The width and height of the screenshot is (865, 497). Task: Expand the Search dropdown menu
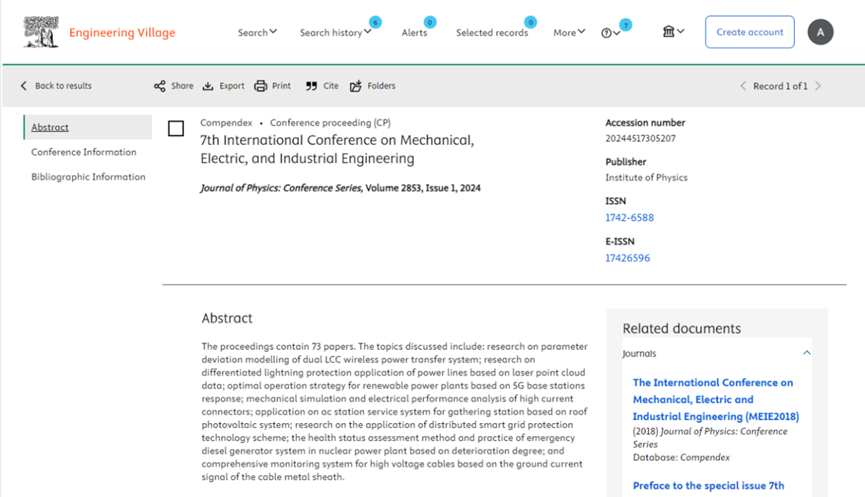click(257, 33)
